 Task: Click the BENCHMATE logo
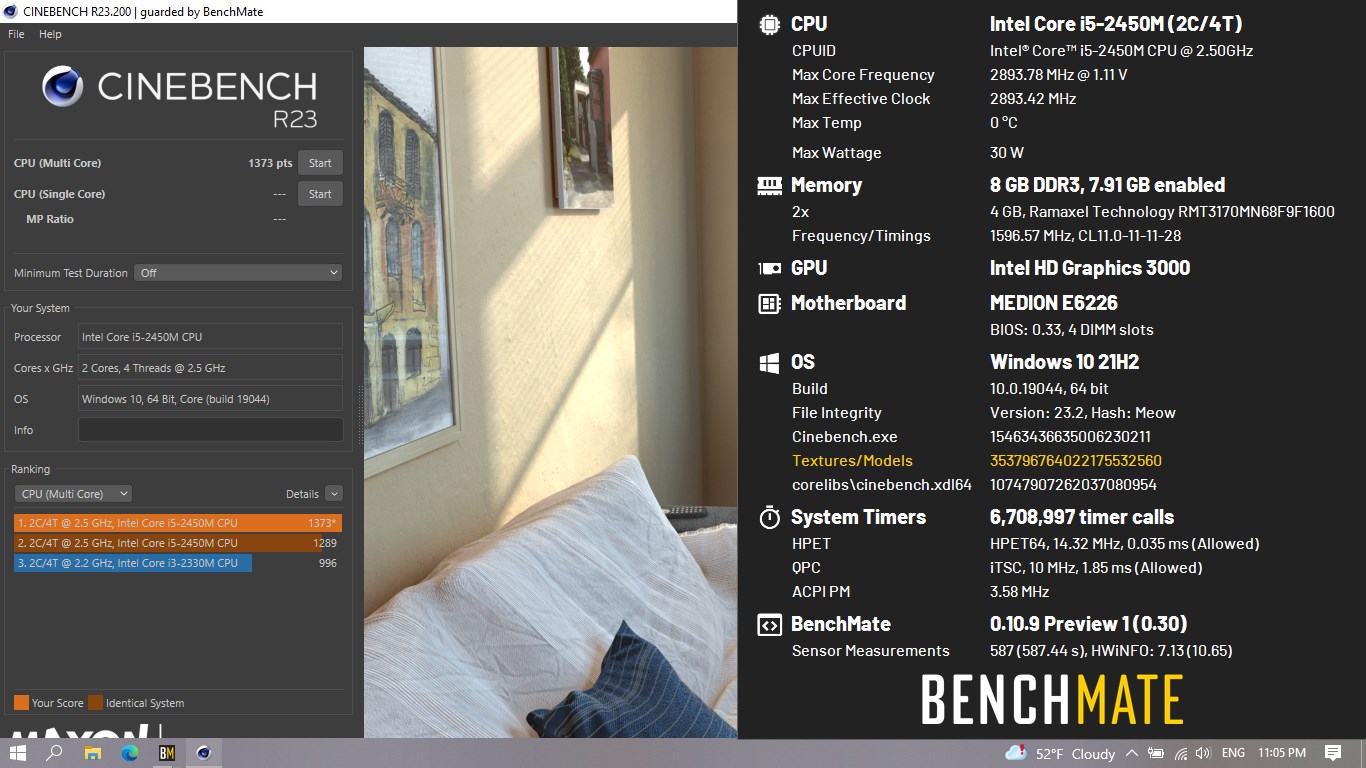pyautogui.click(x=1052, y=699)
